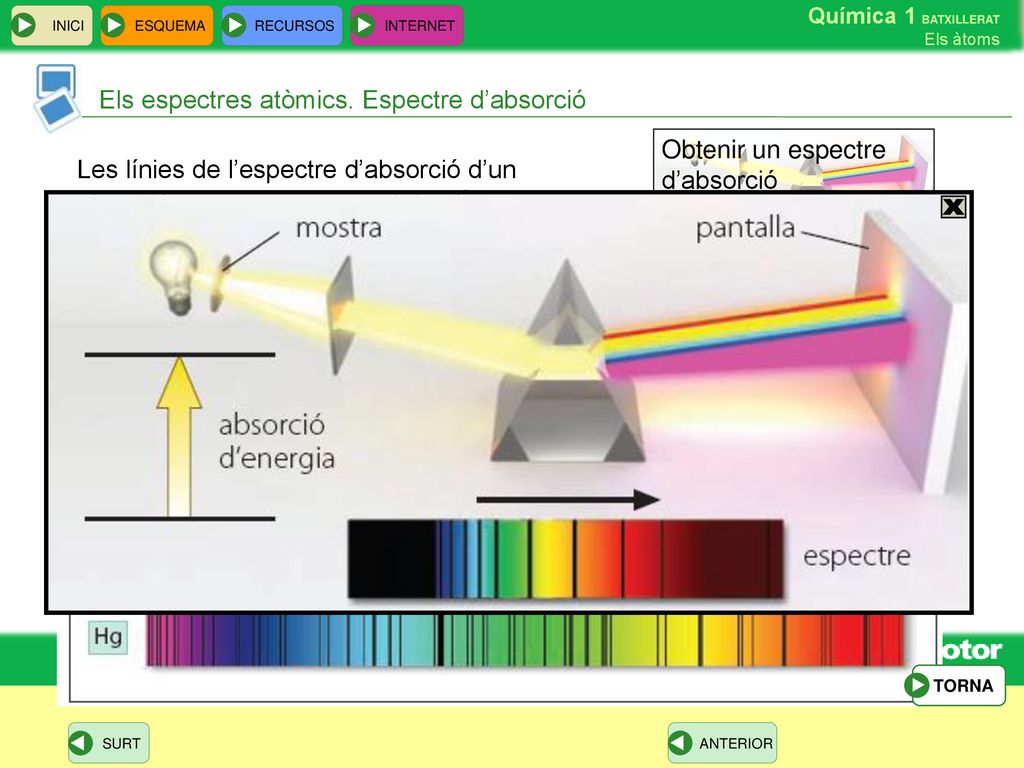Viewport: 1024px width, 768px height.
Task: Click the 'espectre' label in the diagram
Action: click(857, 556)
